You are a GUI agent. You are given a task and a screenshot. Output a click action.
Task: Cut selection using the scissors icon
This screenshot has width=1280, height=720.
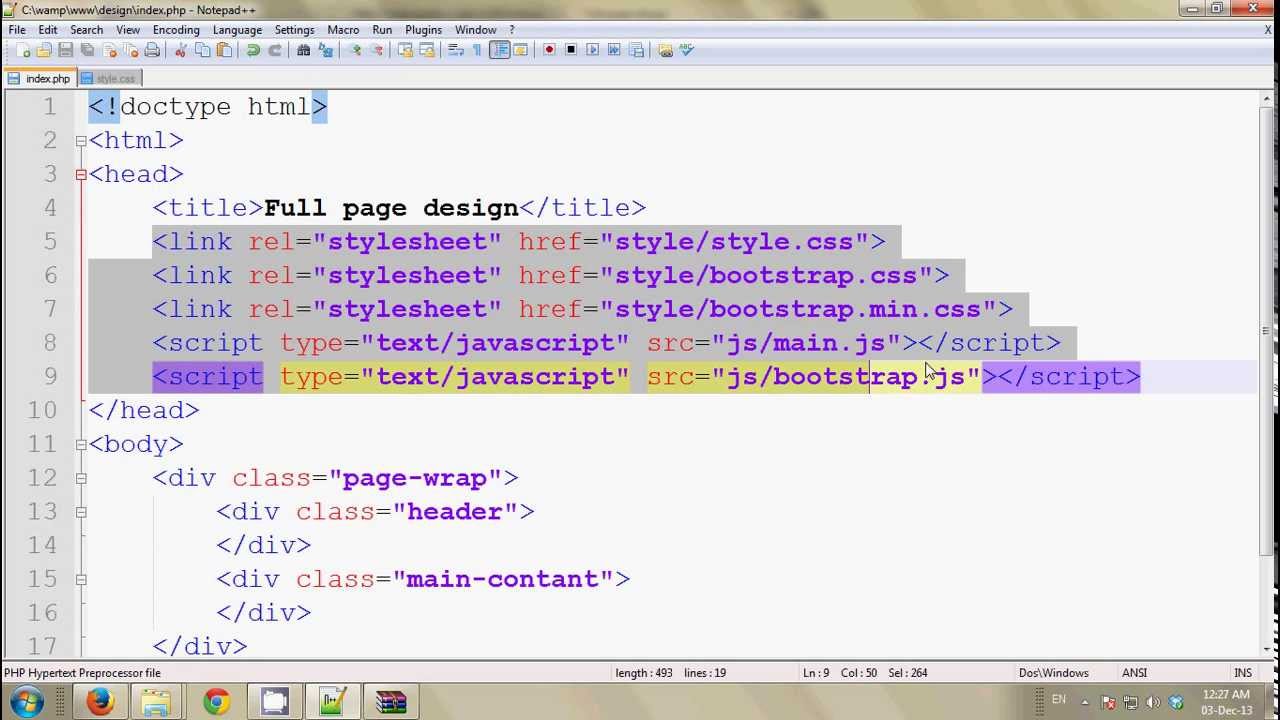[x=181, y=50]
